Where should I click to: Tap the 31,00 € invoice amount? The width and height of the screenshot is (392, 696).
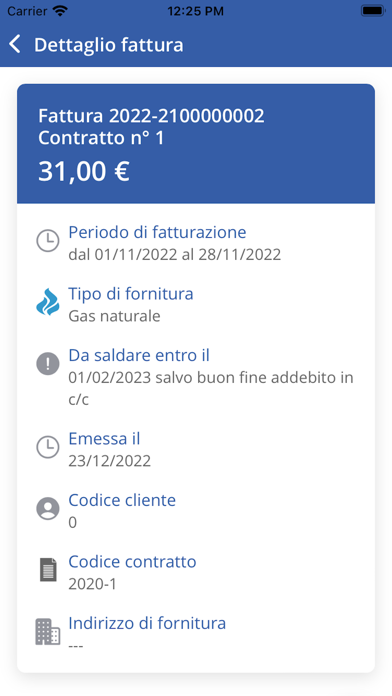point(84,171)
